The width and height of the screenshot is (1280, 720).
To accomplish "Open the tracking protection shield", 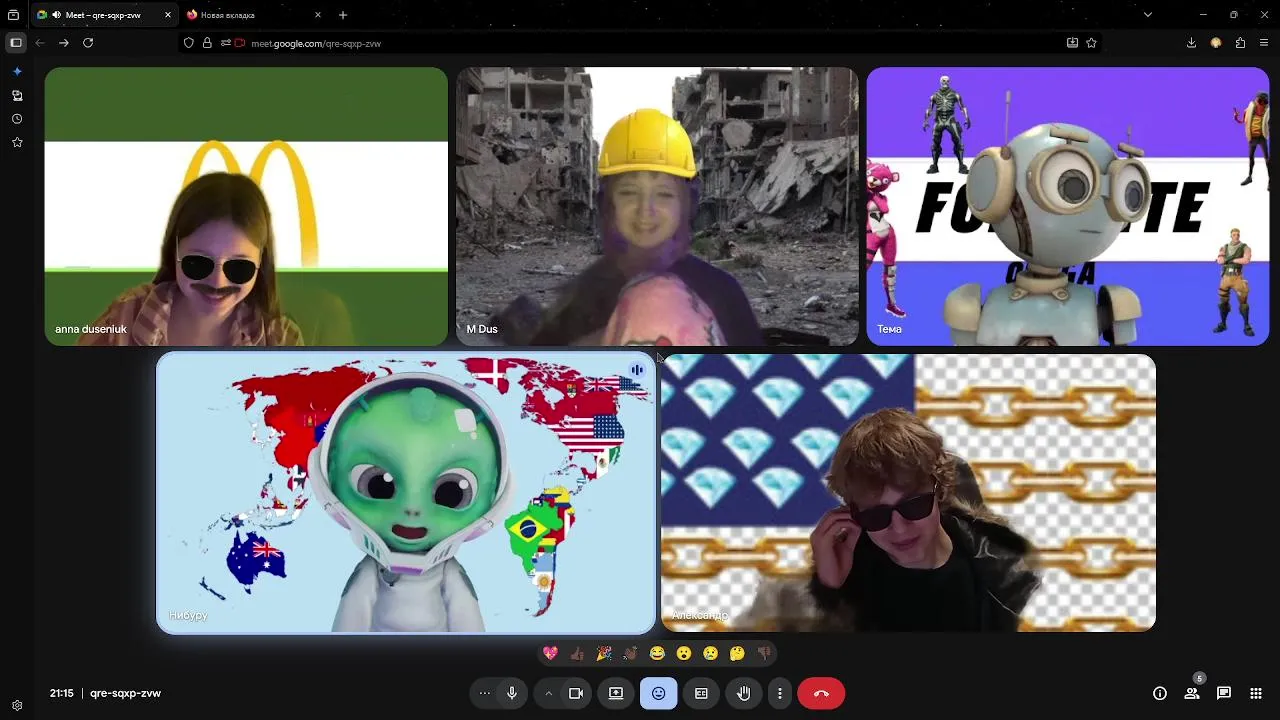I will [x=189, y=43].
